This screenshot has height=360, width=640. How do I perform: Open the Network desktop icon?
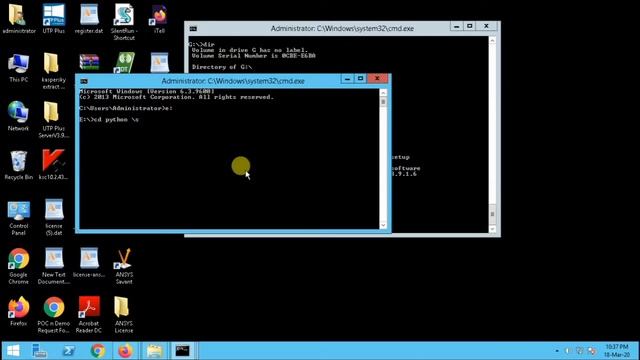[18, 116]
